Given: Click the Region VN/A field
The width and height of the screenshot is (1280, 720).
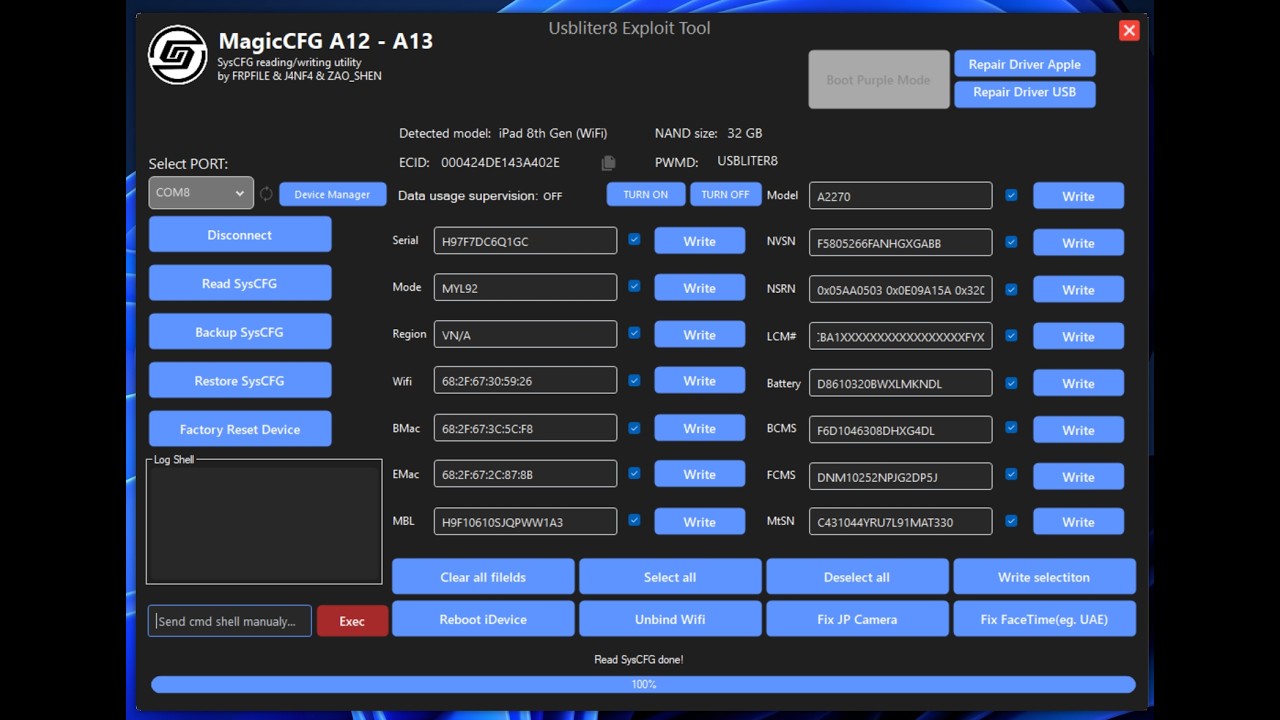Looking at the screenshot, I should tap(525, 335).
